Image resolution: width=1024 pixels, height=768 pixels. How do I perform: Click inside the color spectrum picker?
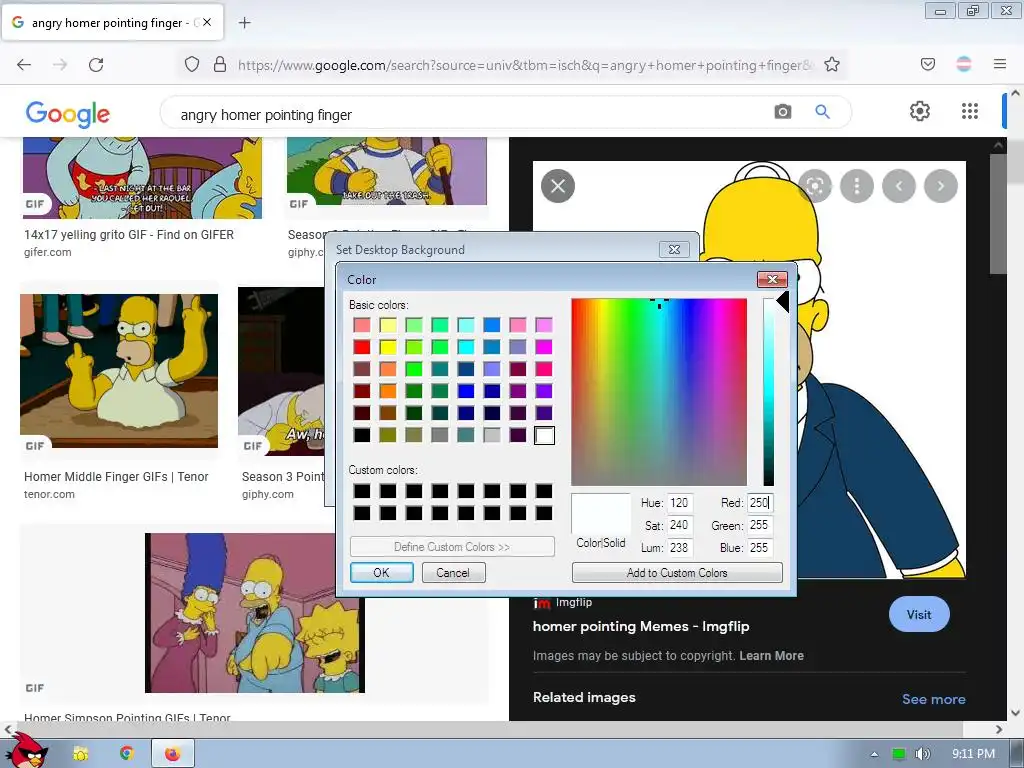point(659,392)
